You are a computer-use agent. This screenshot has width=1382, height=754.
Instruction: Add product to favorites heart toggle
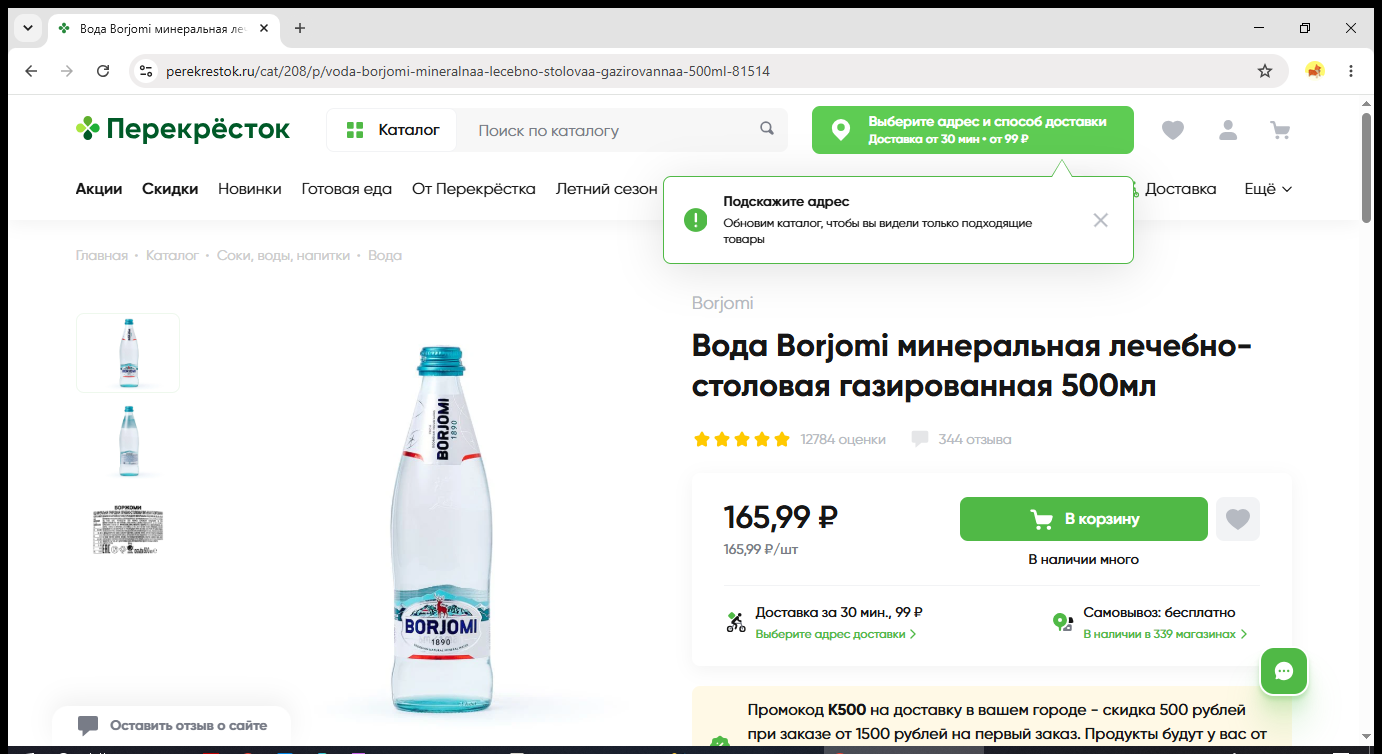pos(1238,519)
